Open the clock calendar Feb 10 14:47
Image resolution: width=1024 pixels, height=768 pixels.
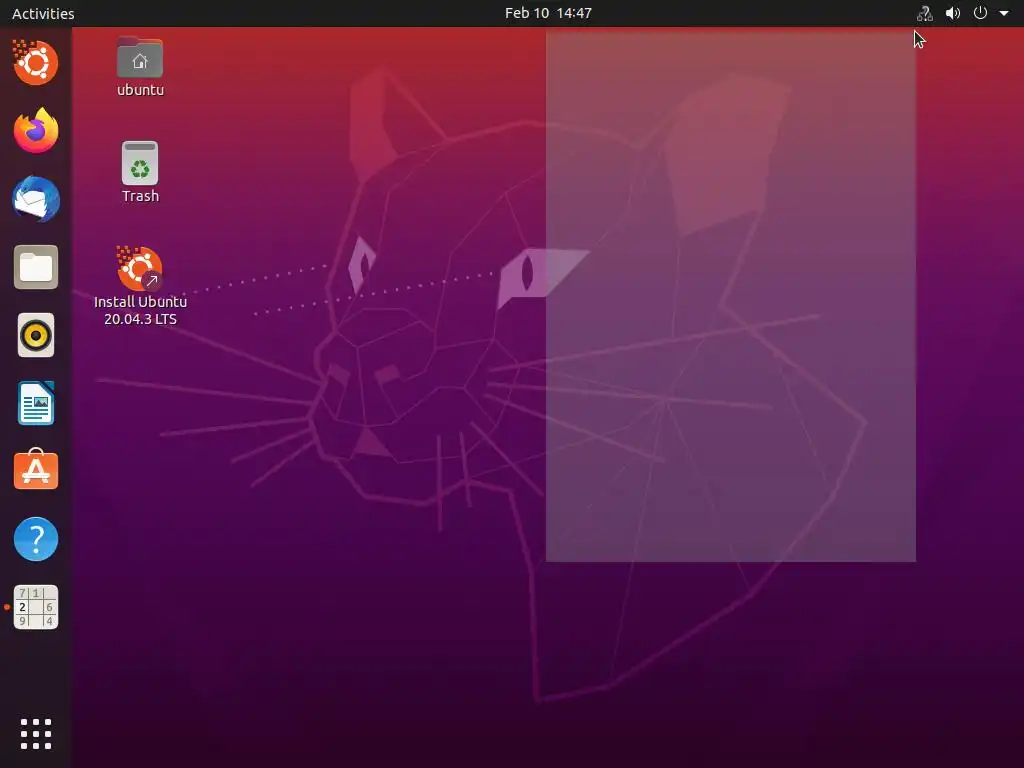[548, 13]
